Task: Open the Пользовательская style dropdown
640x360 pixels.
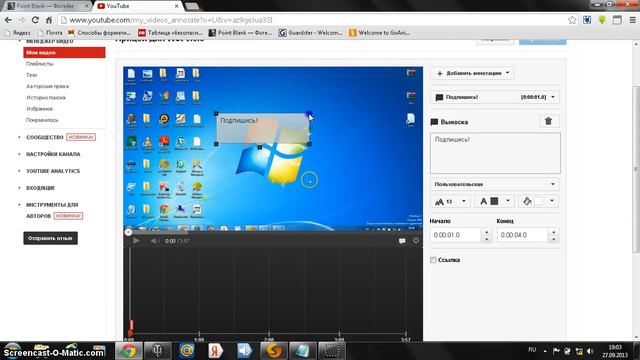Action: 495,184
